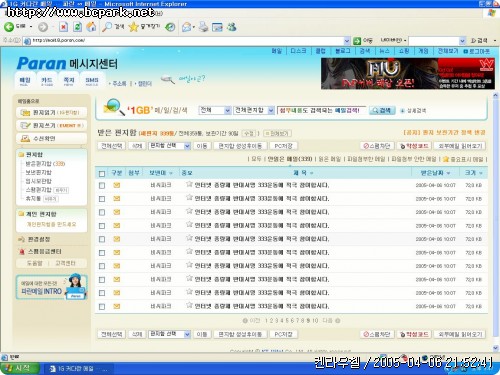Open 쇼핑 in the top navigation bar
Image resolution: width=500 pixels, height=375 pixels.
point(404,51)
